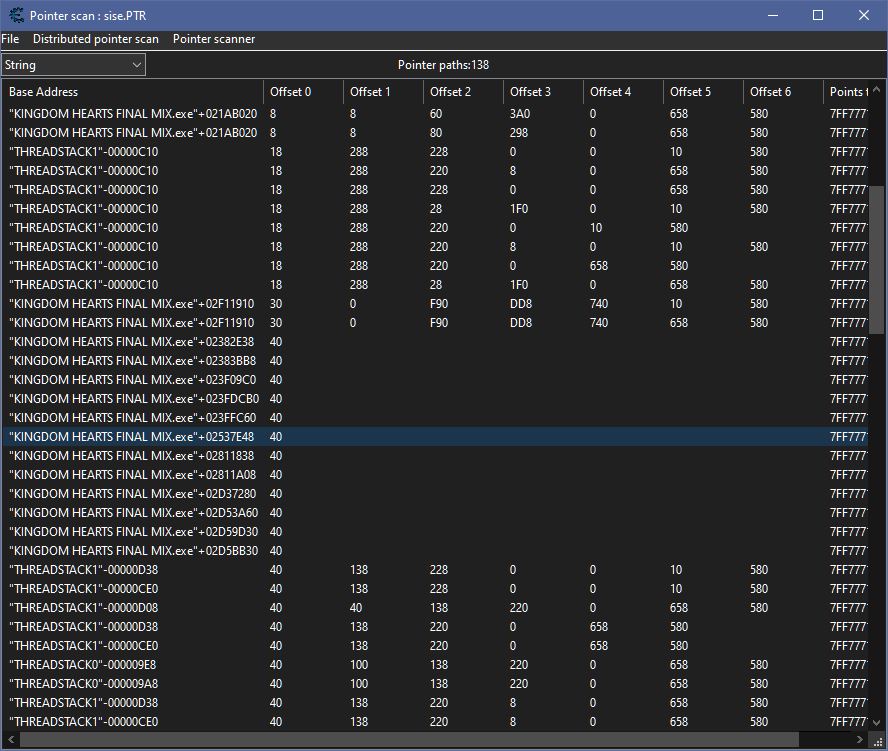Click the horizontal scrollbar left arrow

10,740
